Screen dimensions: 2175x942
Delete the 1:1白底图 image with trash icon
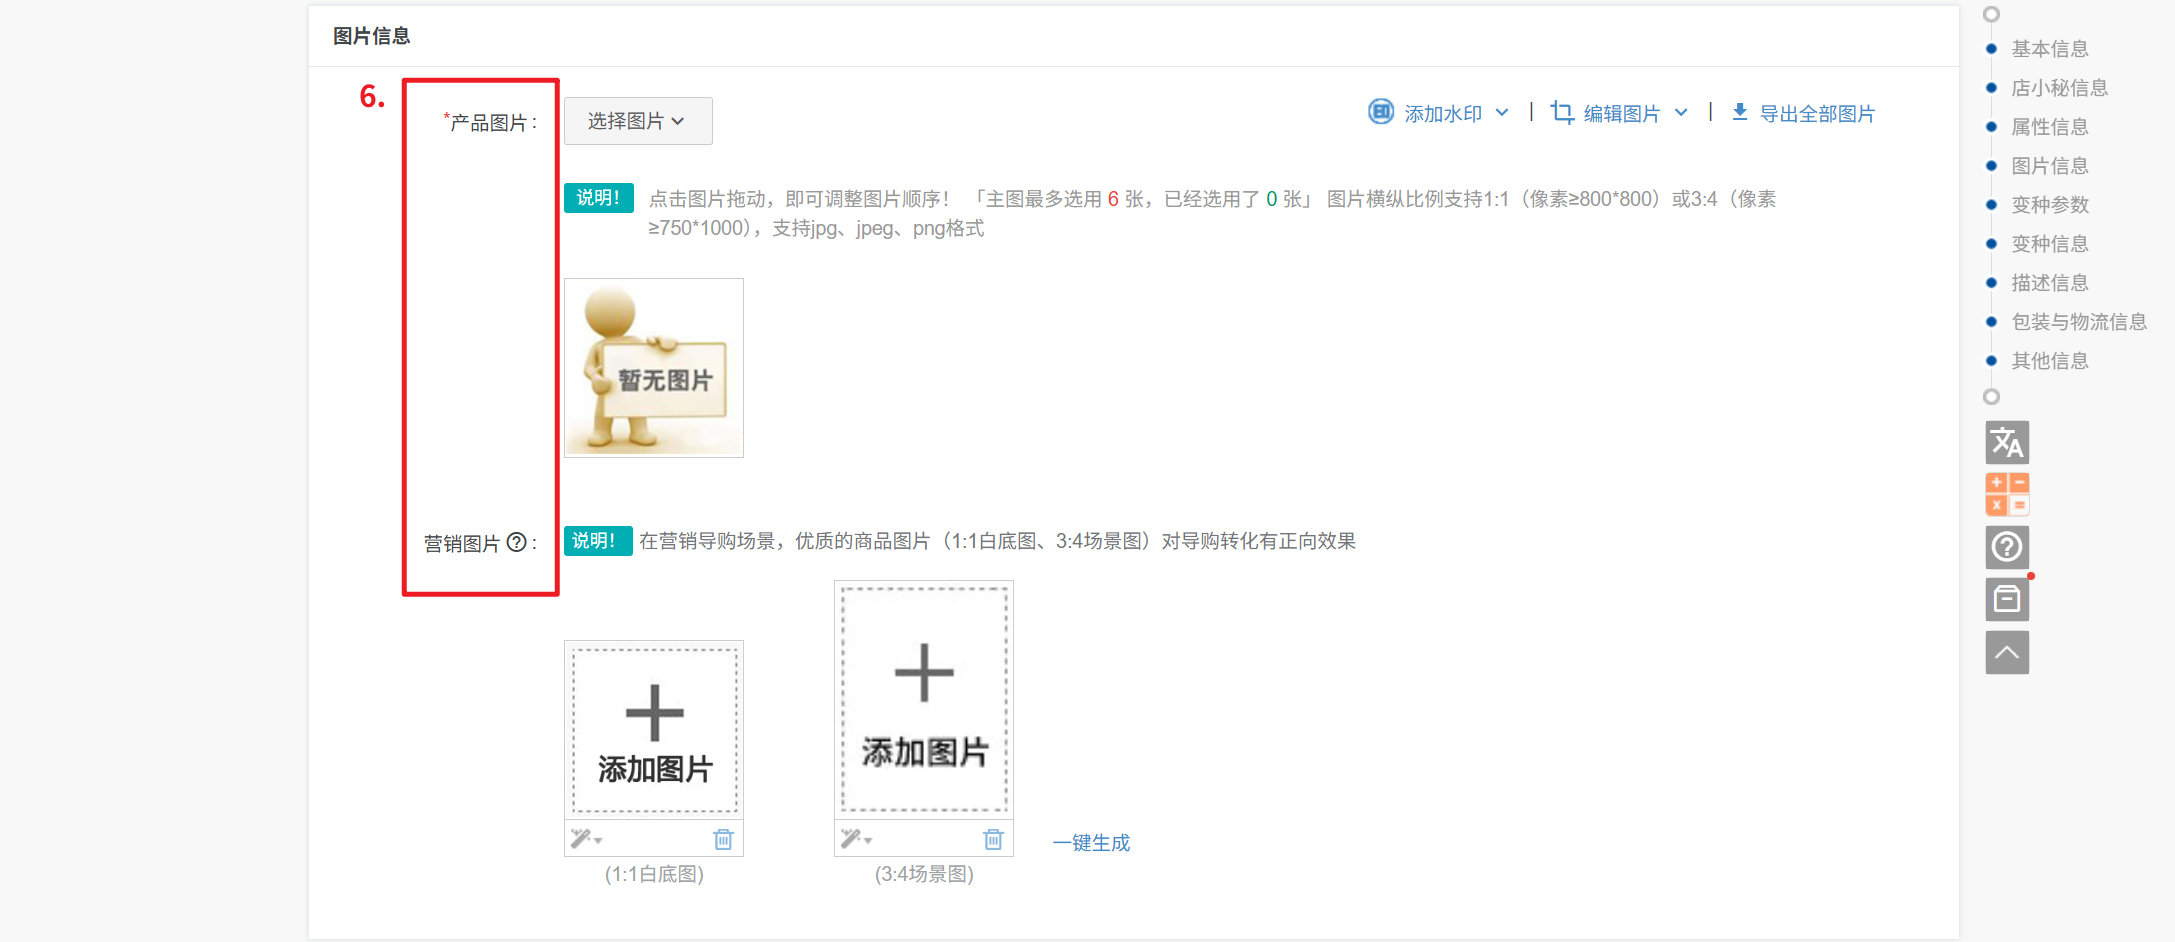[x=723, y=839]
